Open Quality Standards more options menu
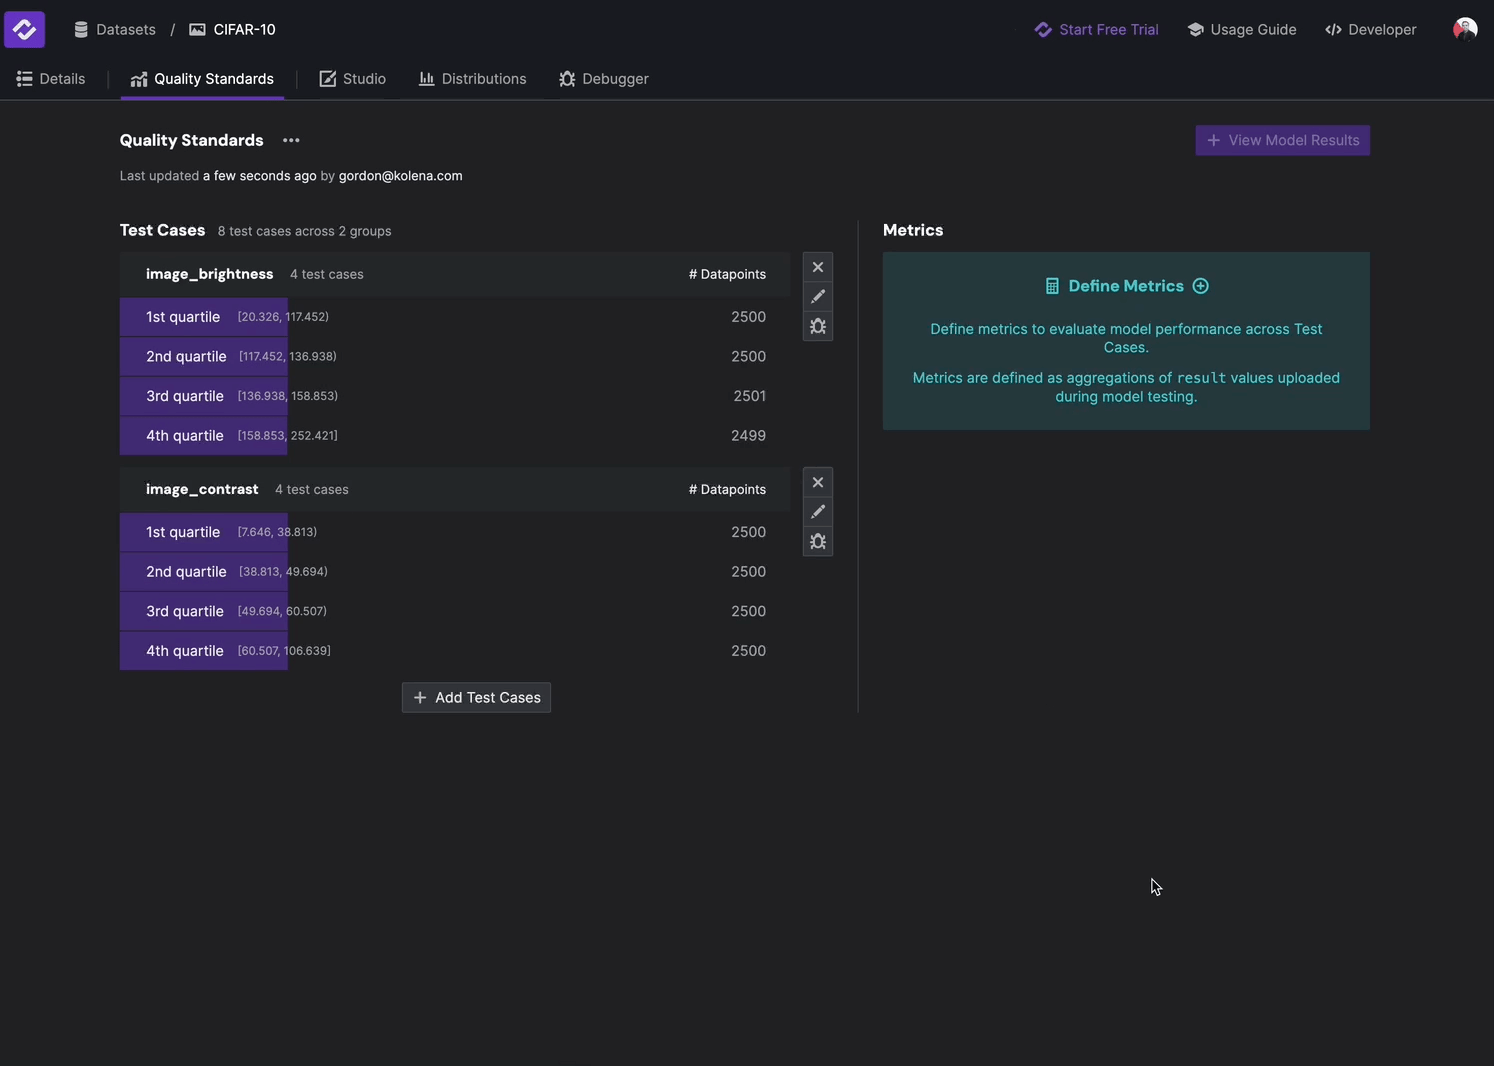The height and width of the screenshot is (1066, 1494). coord(291,141)
